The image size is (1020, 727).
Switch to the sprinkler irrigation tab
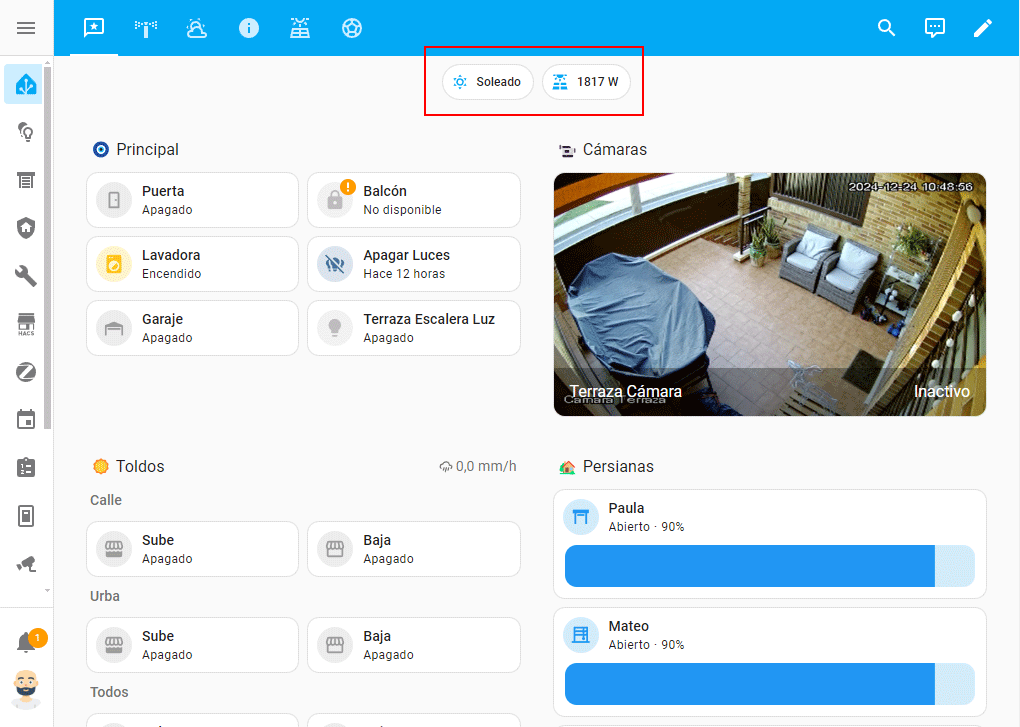tap(145, 28)
